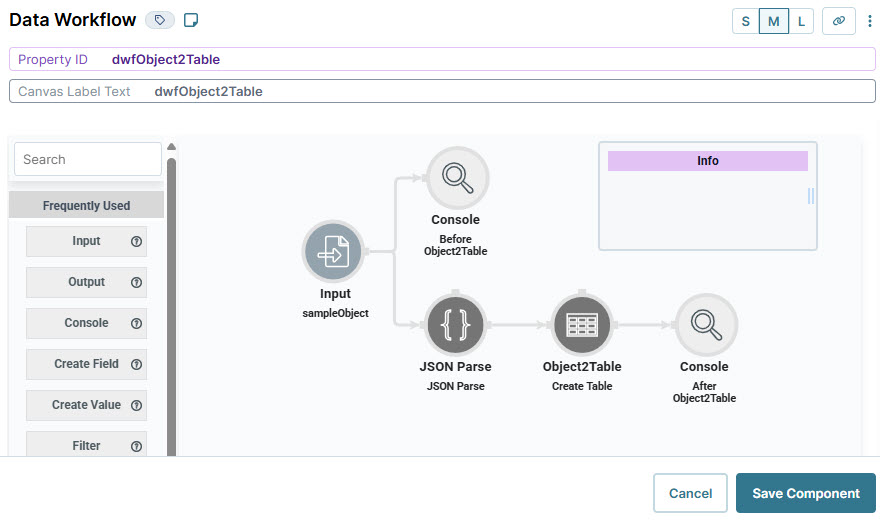Click the Save Component button
880x520 pixels.
coord(805,493)
